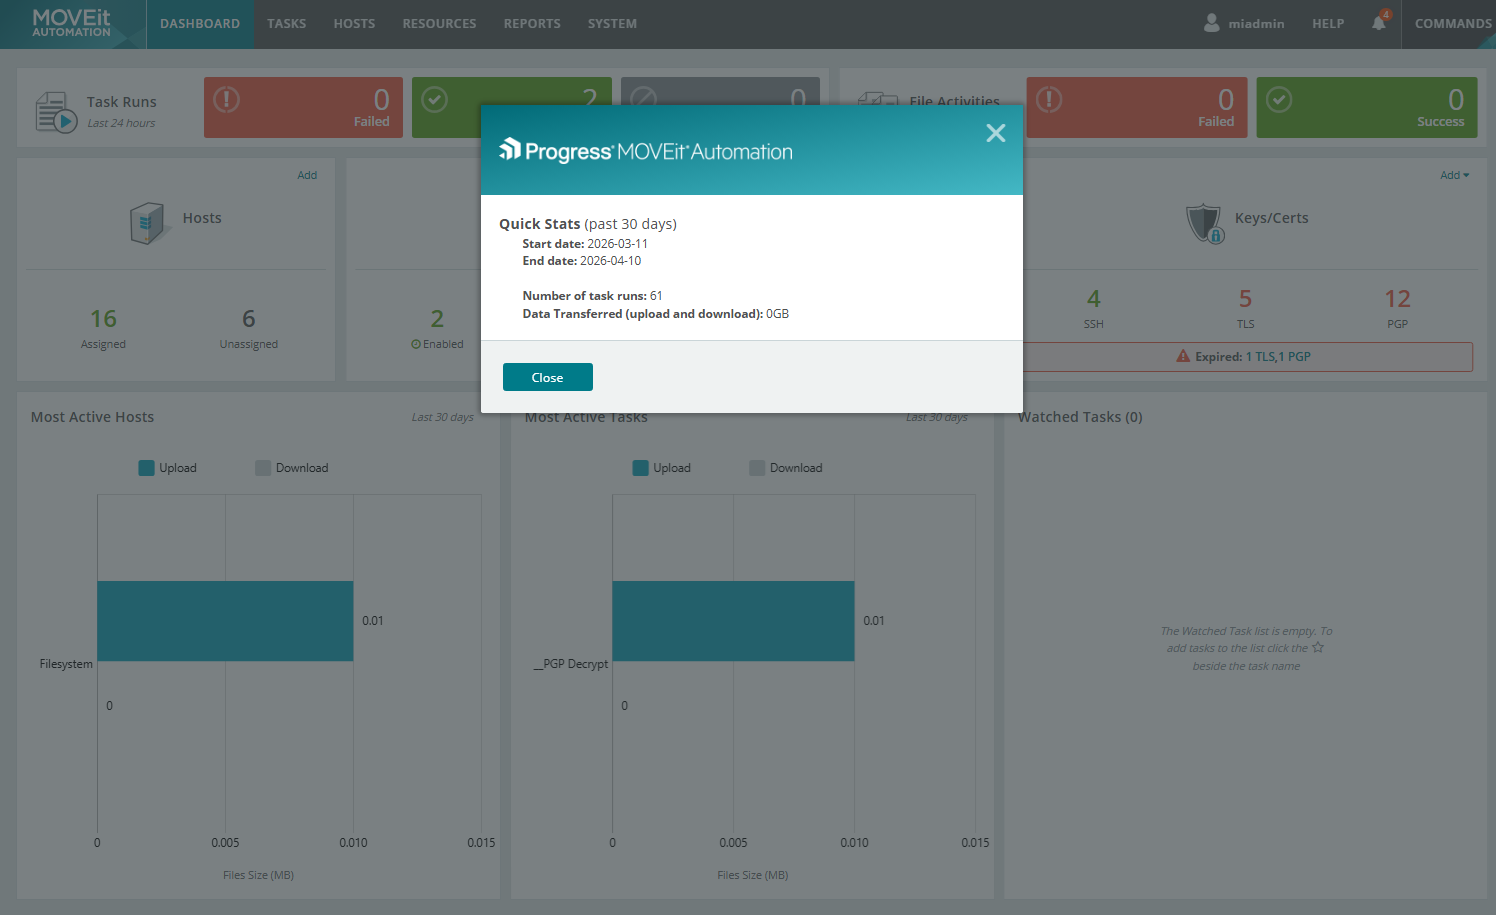The height and width of the screenshot is (915, 1496).
Task: Click the Add link in Hosts panel
Action: [x=307, y=175]
